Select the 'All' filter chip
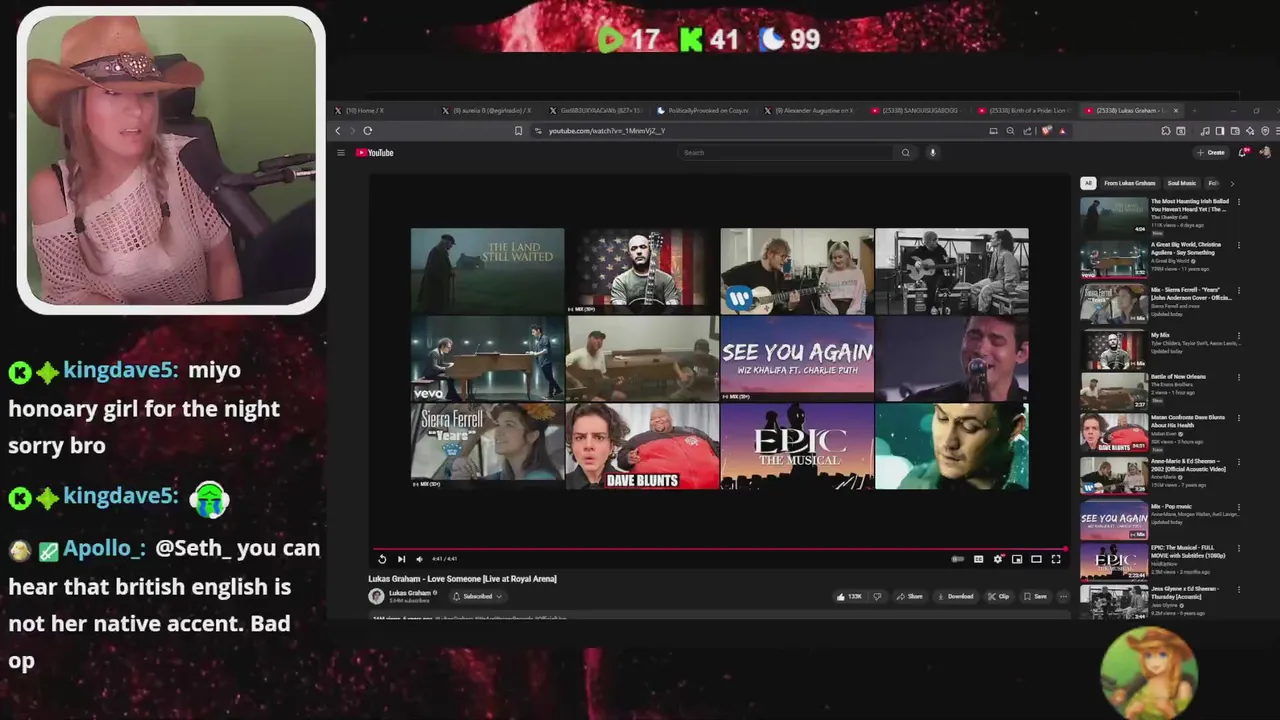The image size is (1280, 720). coord(1088,183)
